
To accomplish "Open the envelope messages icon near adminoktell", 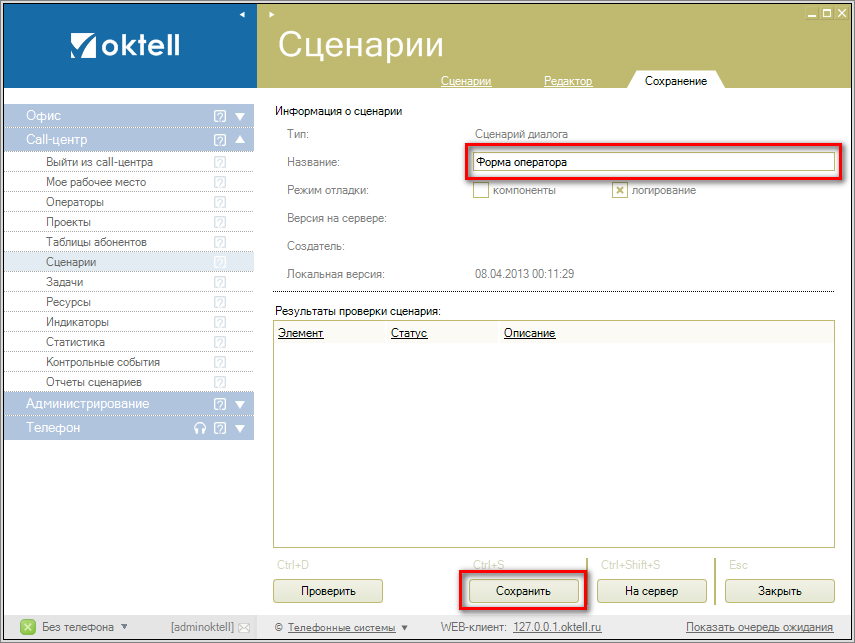I will pyautogui.click(x=244, y=628).
